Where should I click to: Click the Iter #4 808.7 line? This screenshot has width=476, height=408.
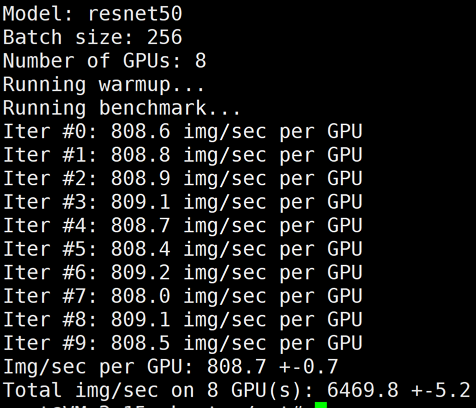(183, 226)
